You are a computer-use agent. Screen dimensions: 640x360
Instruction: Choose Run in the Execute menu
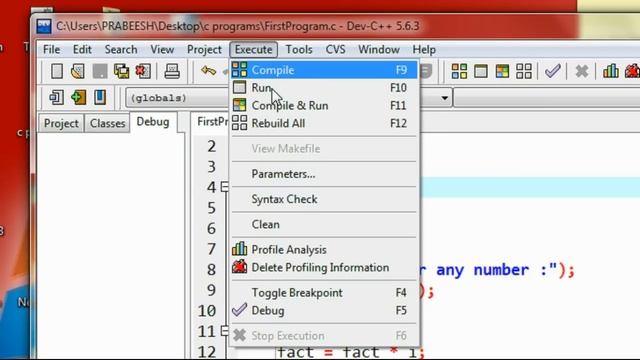click(324, 88)
